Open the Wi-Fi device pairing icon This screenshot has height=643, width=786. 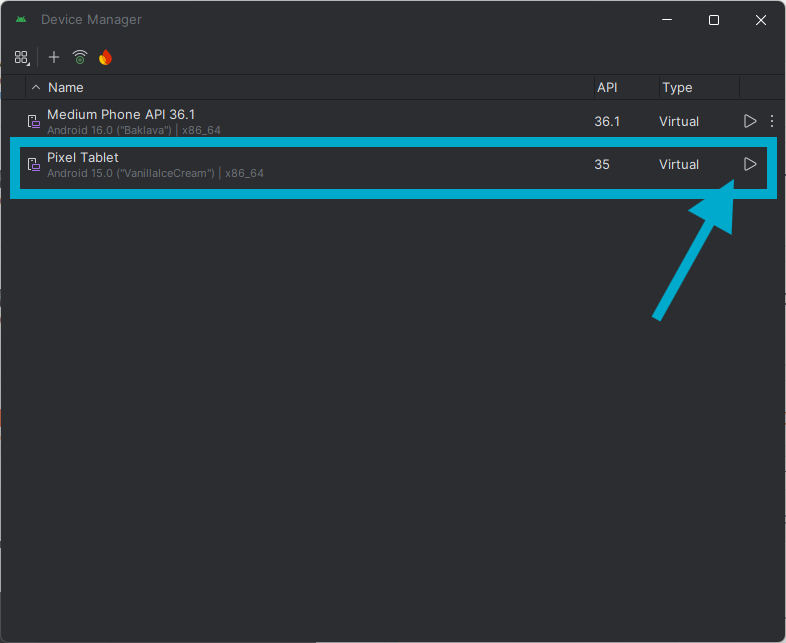pyautogui.click(x=80, y=57)
